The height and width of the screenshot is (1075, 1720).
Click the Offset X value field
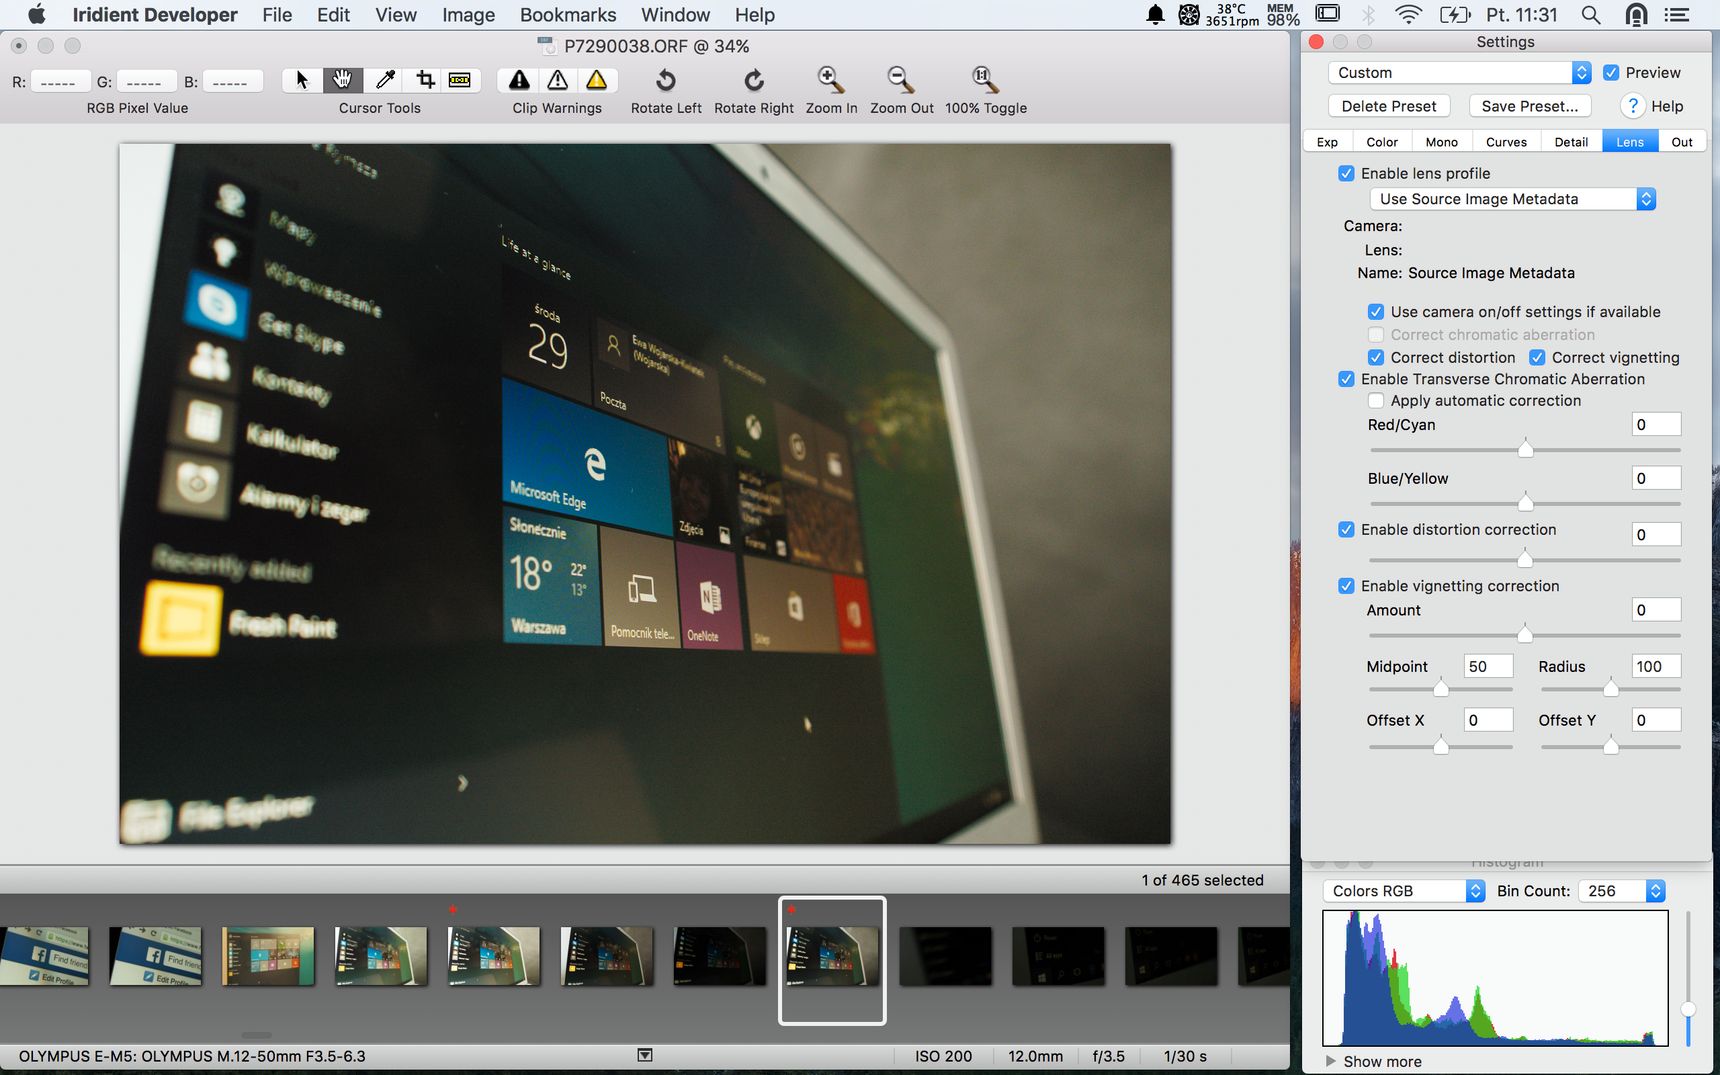click(1488, 720)
